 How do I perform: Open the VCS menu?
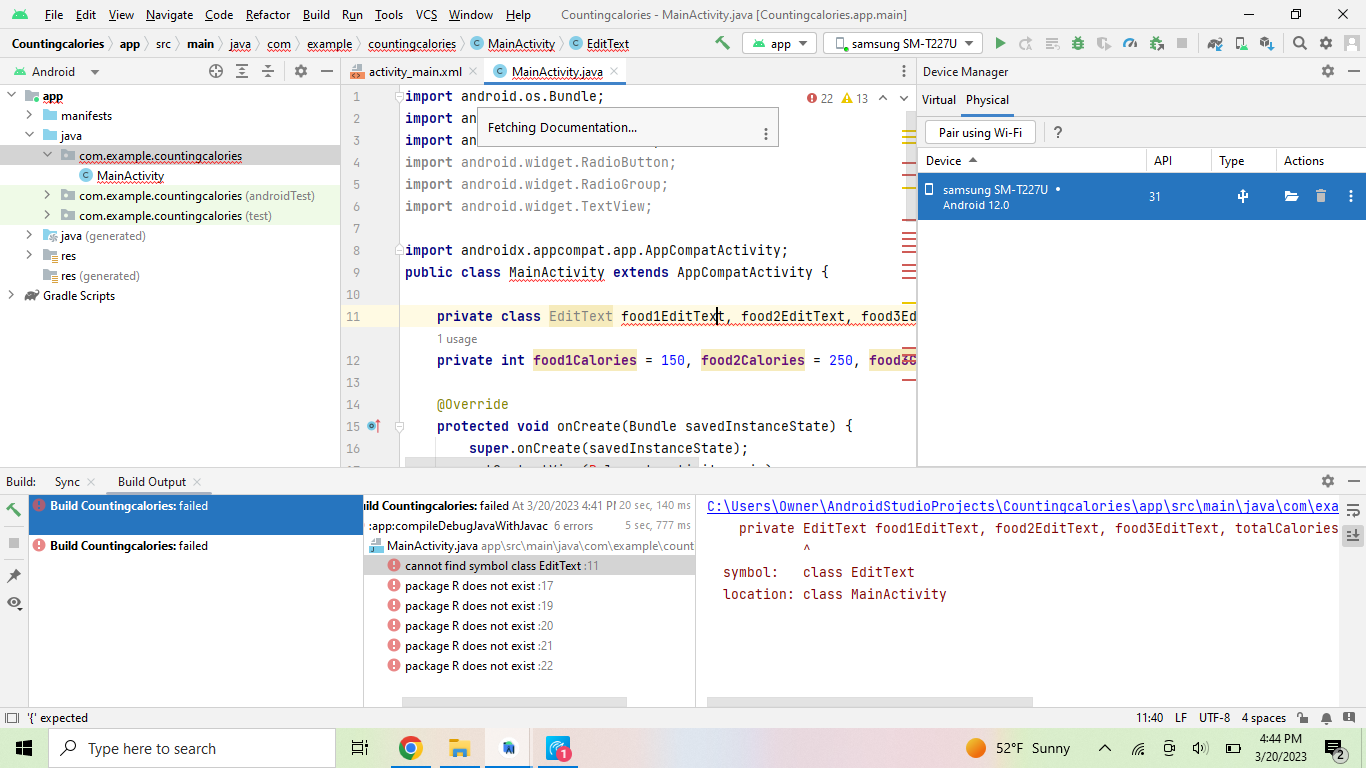click(x=427, y=15)
